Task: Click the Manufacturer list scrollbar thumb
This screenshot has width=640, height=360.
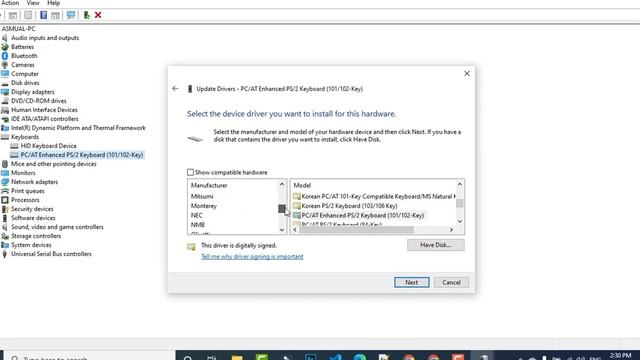Action: tap(282, 209)
